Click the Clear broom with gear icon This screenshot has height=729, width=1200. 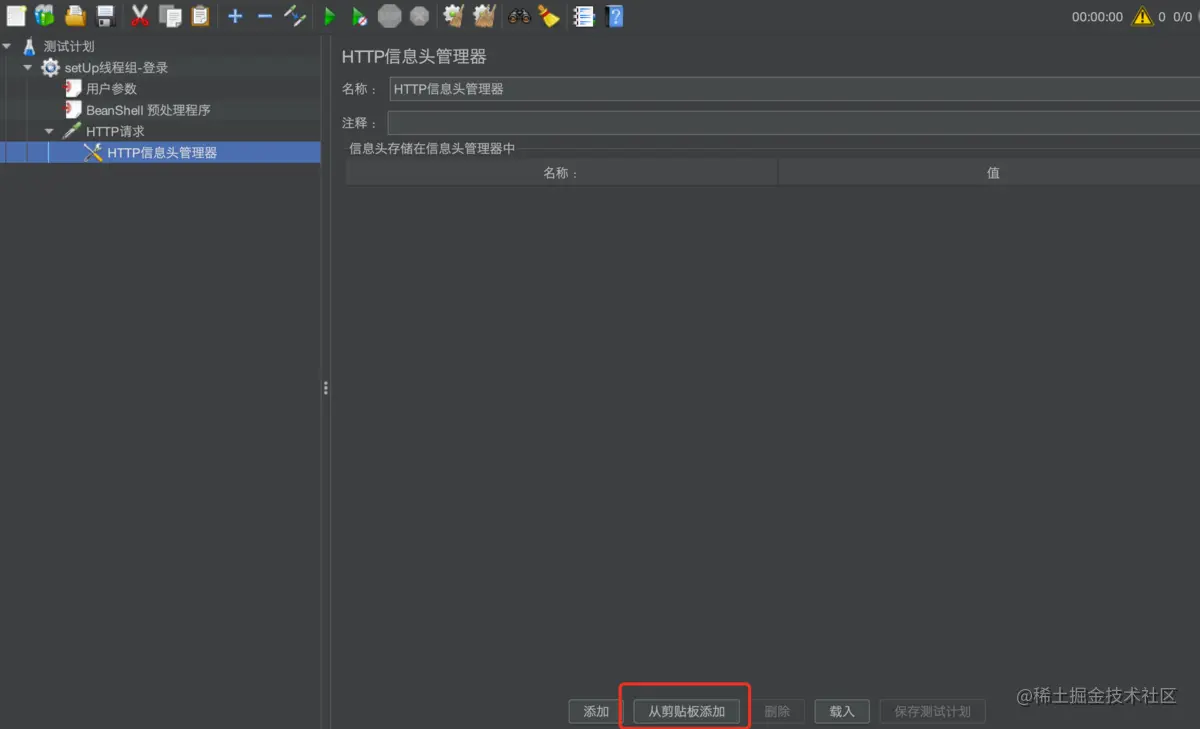tap(453, 15)
